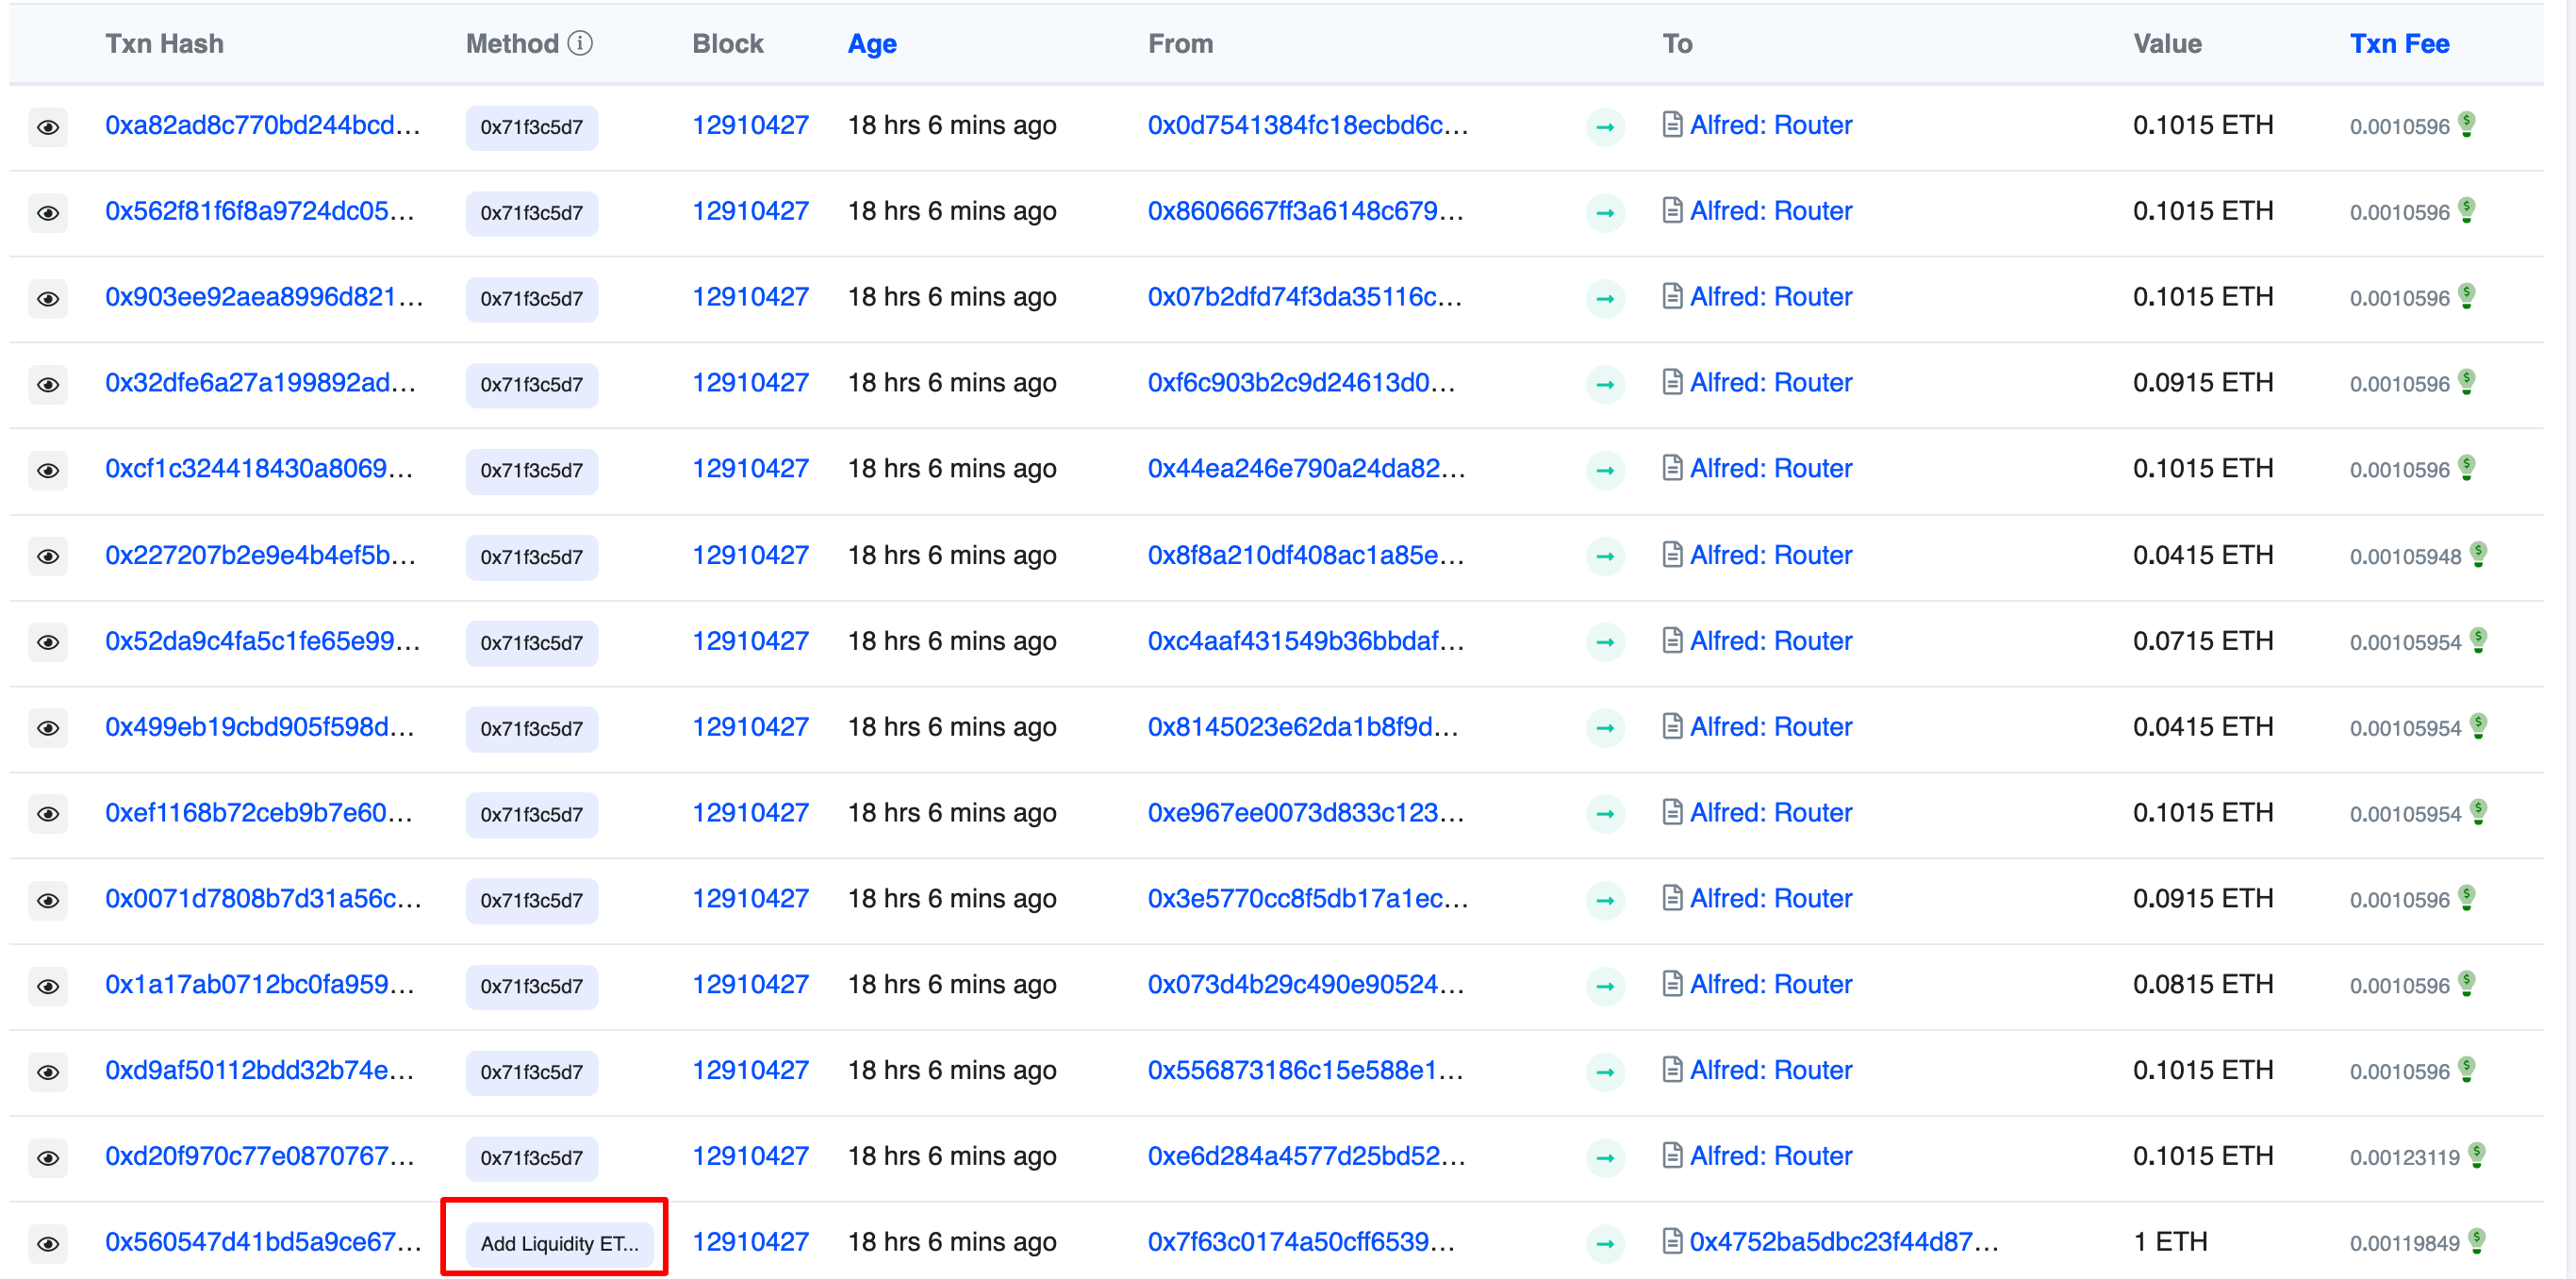Click the contract document icon beside 0x4752ba5dbc23f44d87
Image resolution: width=2576 pixels, height=1279 pixels.
point(1671,1241)
